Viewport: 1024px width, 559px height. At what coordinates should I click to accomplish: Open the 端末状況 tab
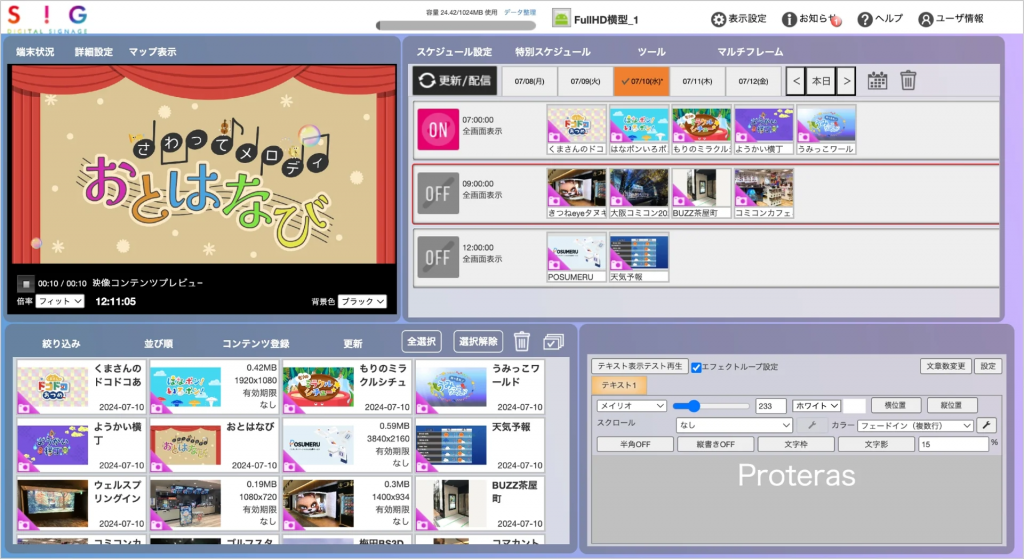[35, 52]
